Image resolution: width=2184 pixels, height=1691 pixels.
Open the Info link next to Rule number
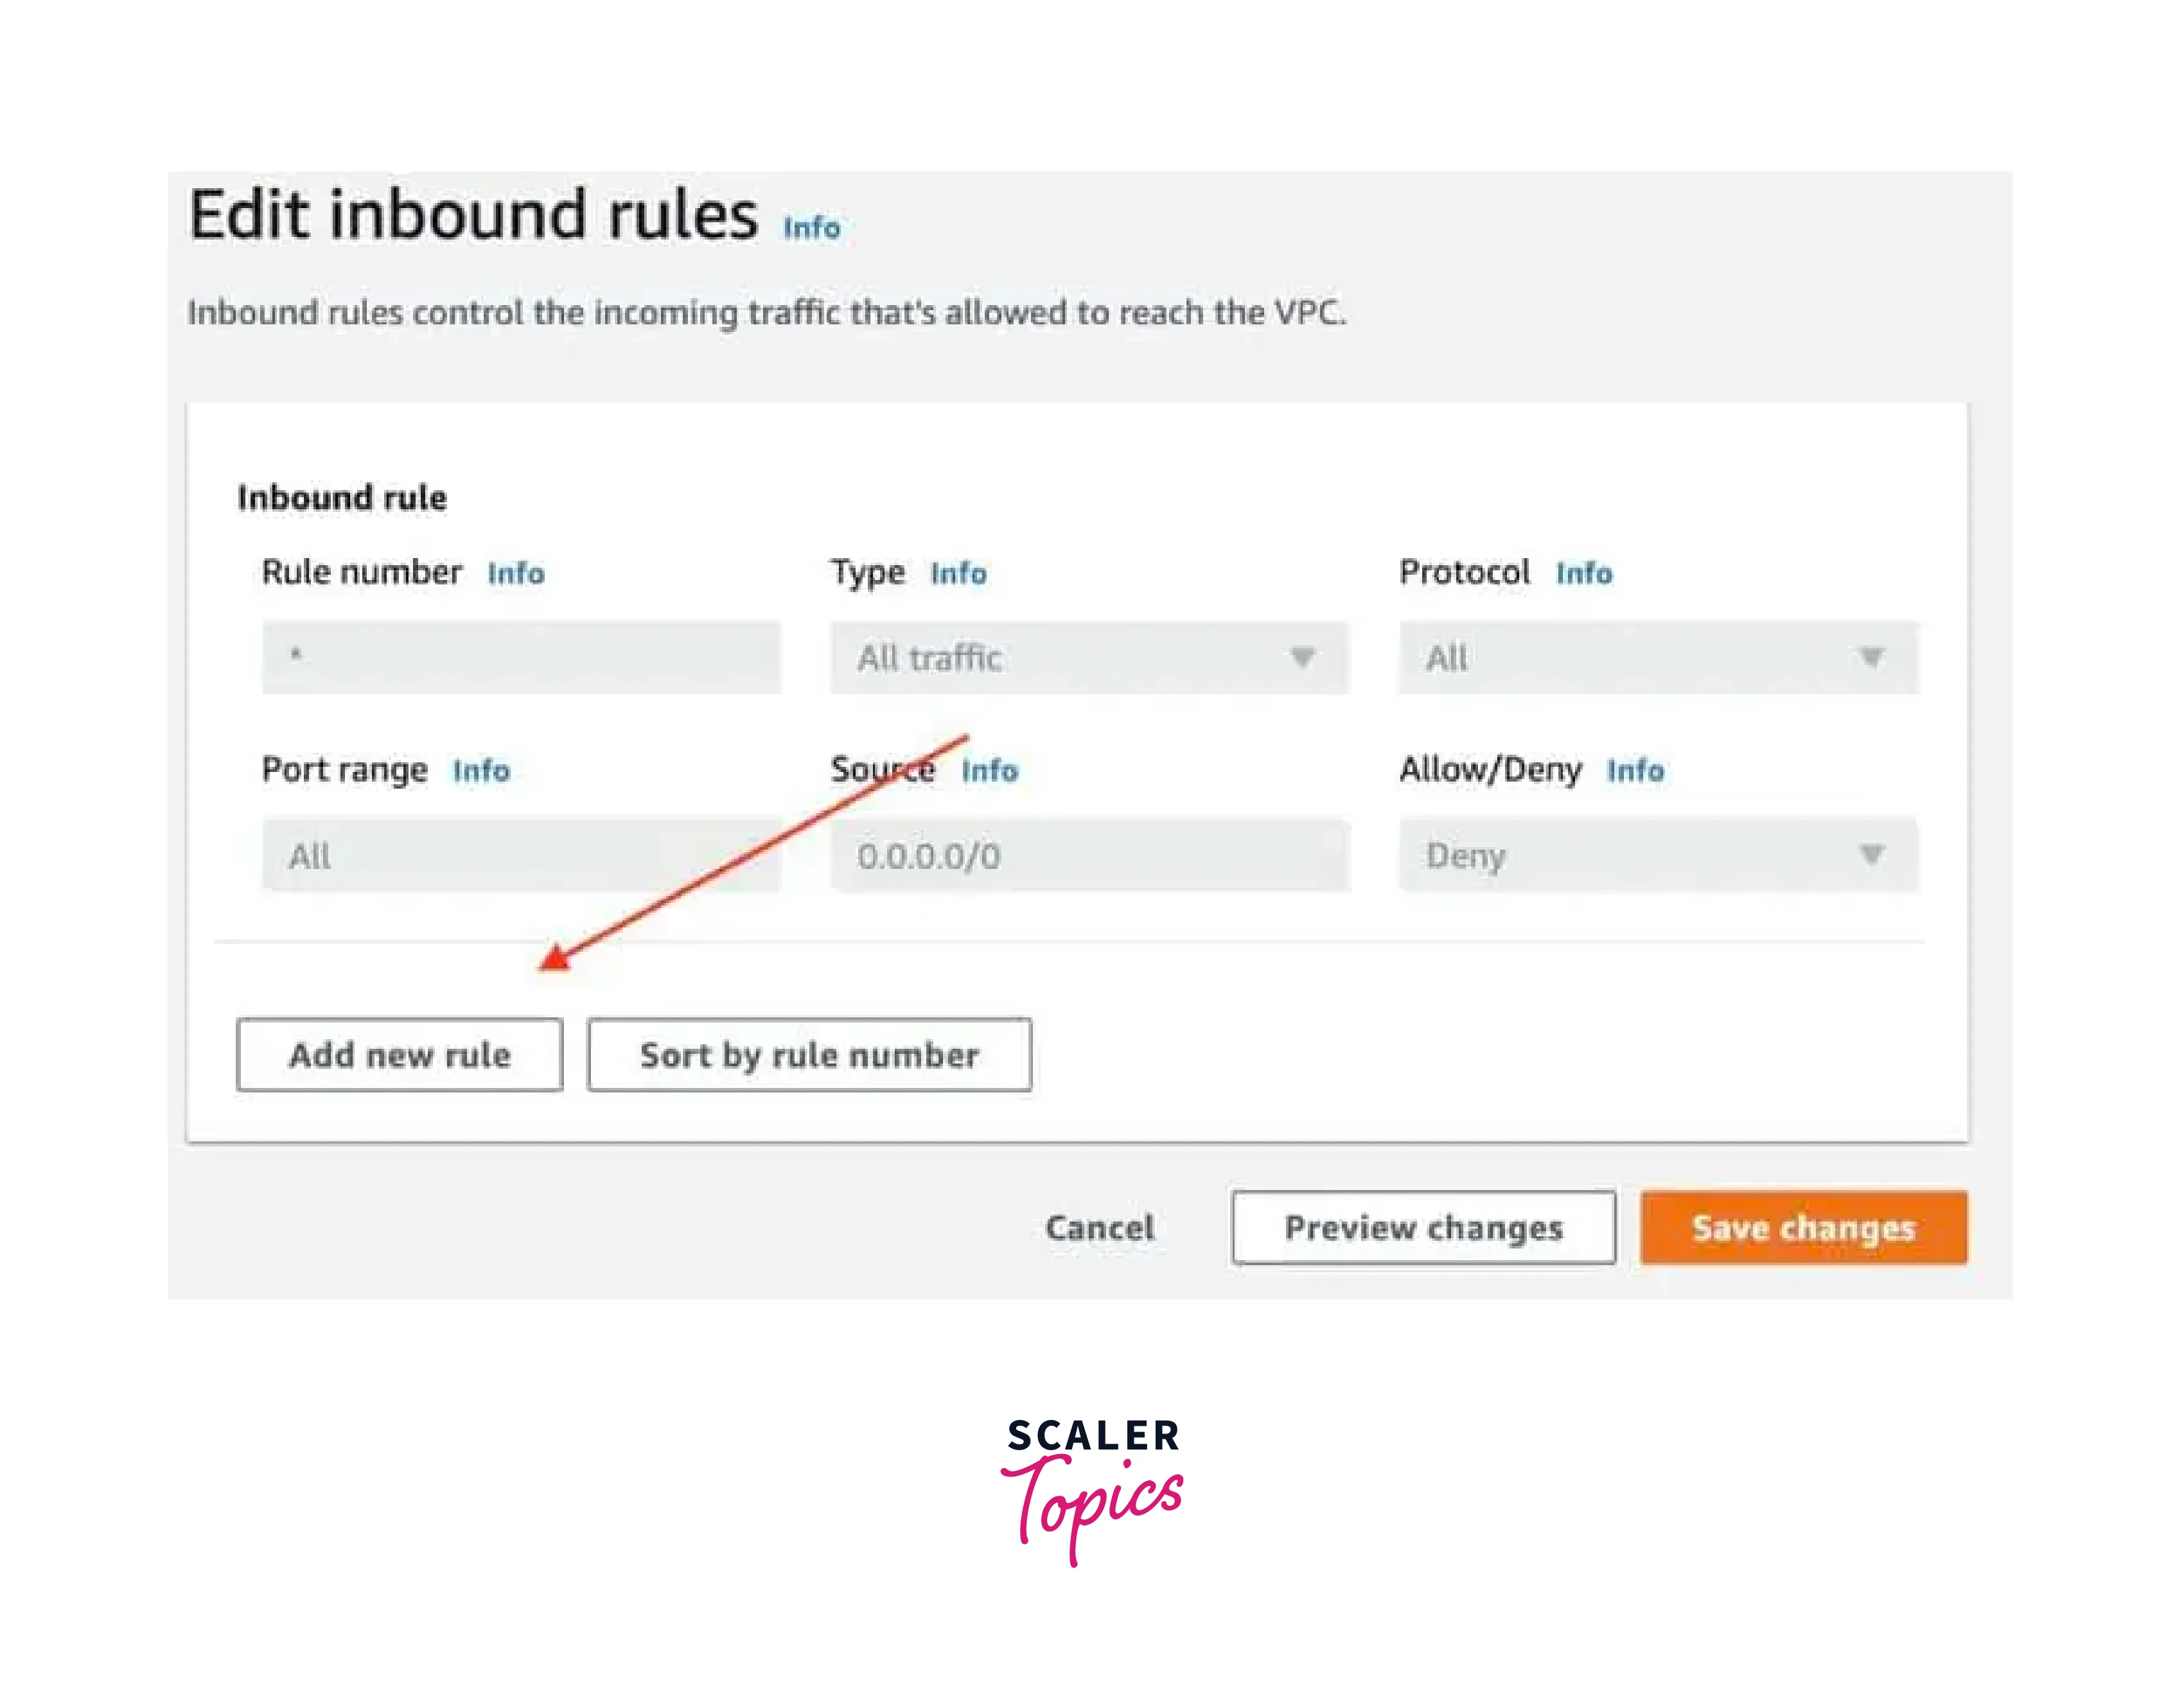coord(516,573)
